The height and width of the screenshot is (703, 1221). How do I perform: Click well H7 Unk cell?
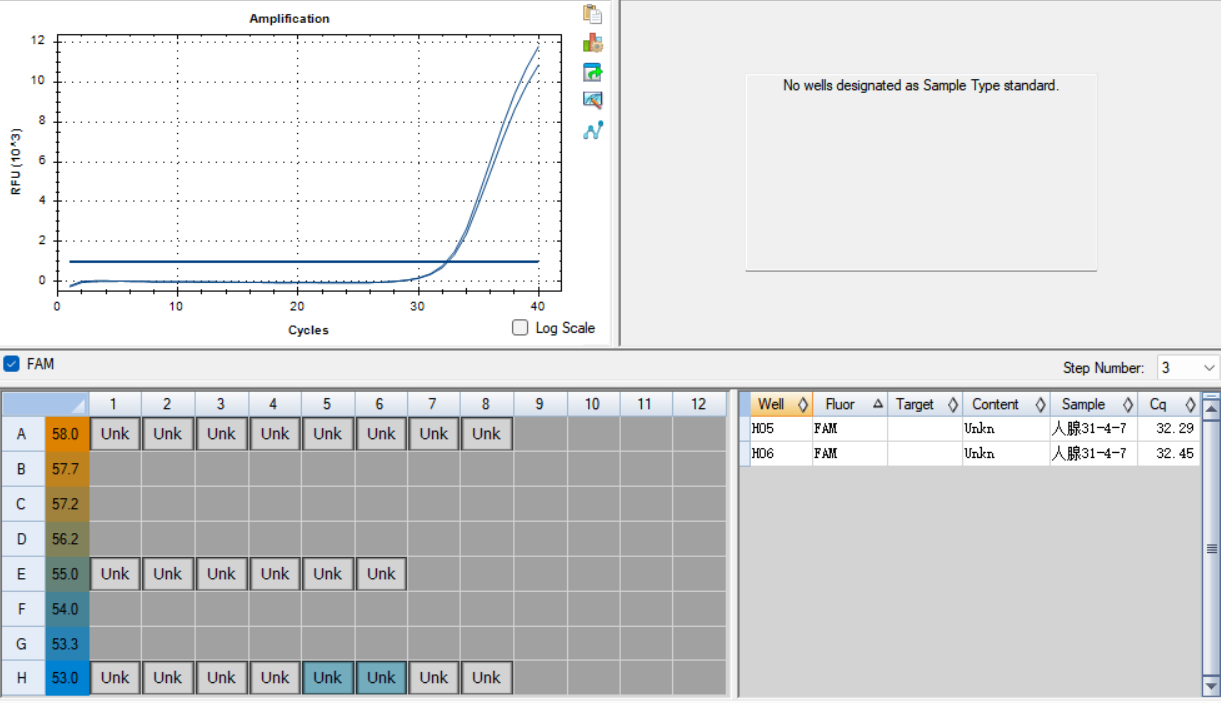(434, 677)
